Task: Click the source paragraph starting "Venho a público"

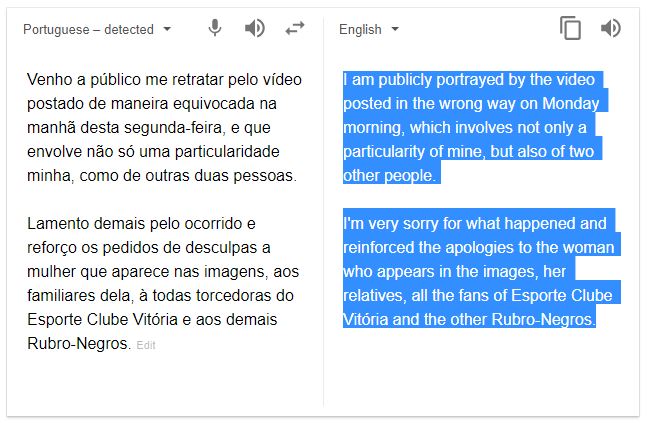Action: (x=160, y=127)
